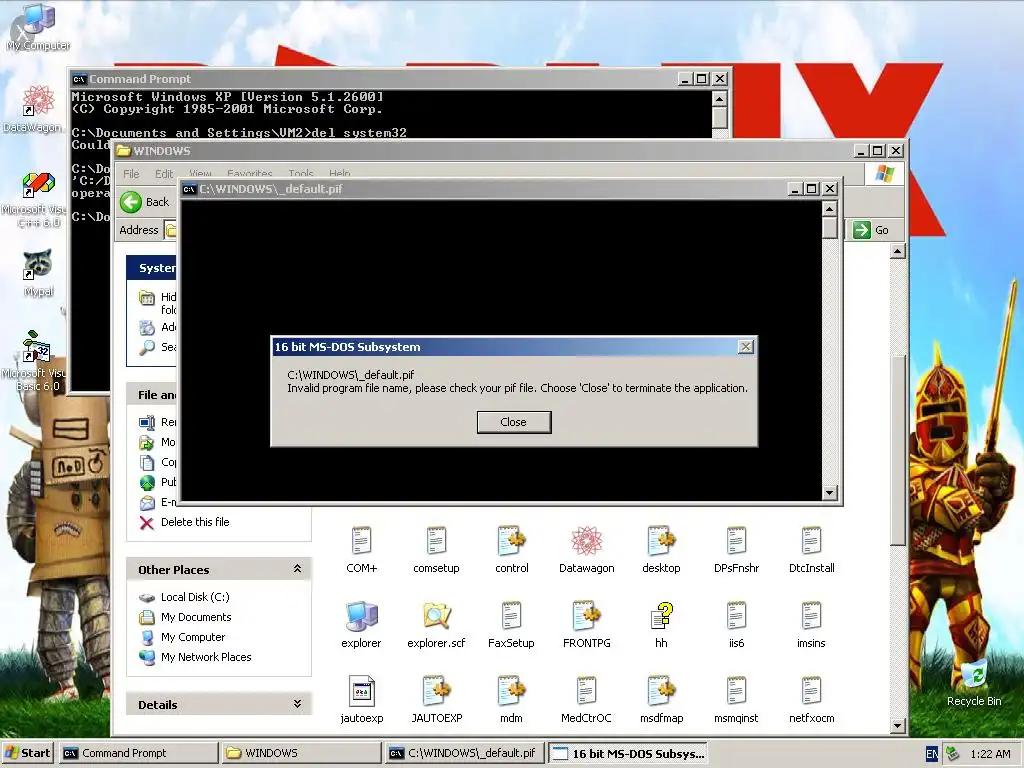The width and height of the screenshot is (1024, 768).
Task: Go to Local Disk (C:) in Other Places
Action: tap(195, 597)
